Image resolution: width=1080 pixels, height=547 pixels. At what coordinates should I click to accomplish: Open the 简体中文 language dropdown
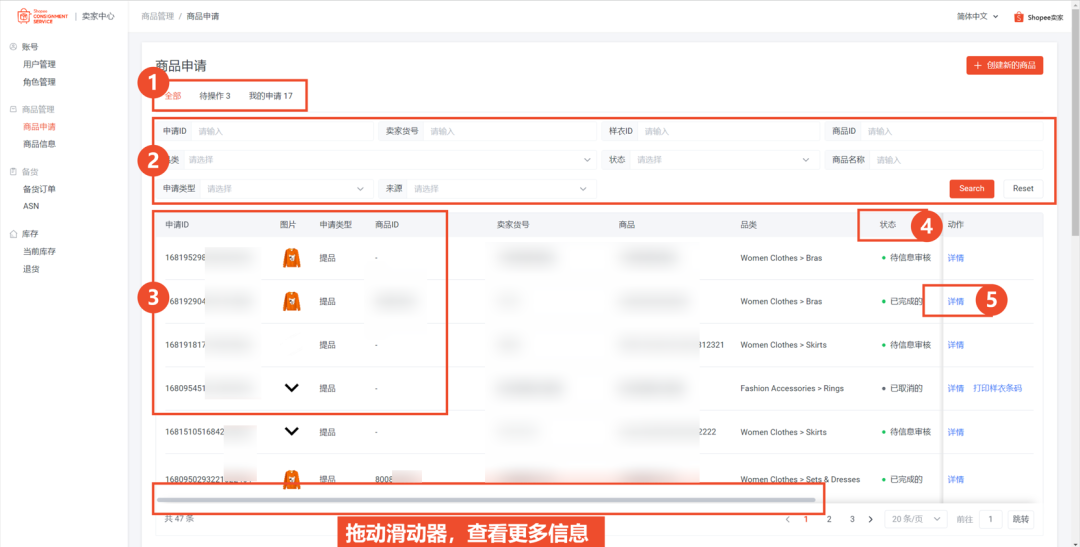(x=978, y=16)
